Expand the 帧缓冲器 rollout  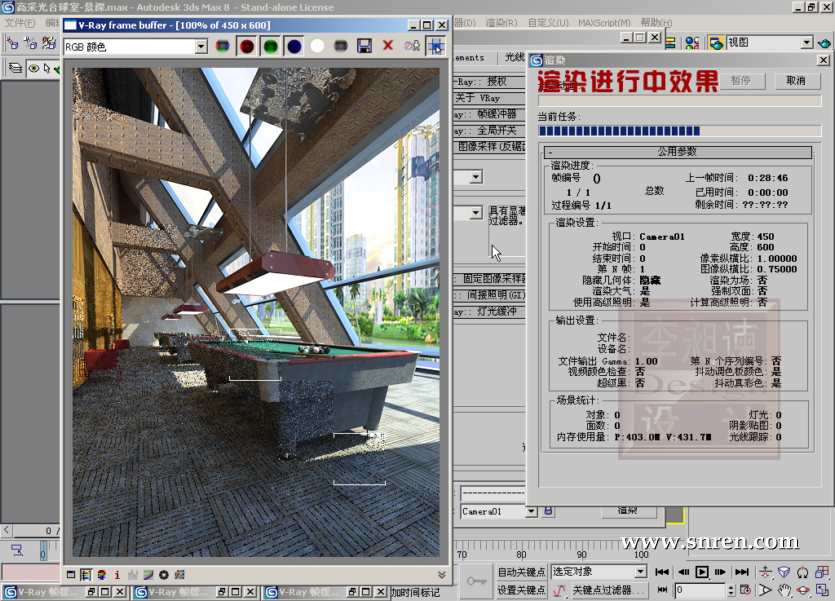click(x=488, y=114)
